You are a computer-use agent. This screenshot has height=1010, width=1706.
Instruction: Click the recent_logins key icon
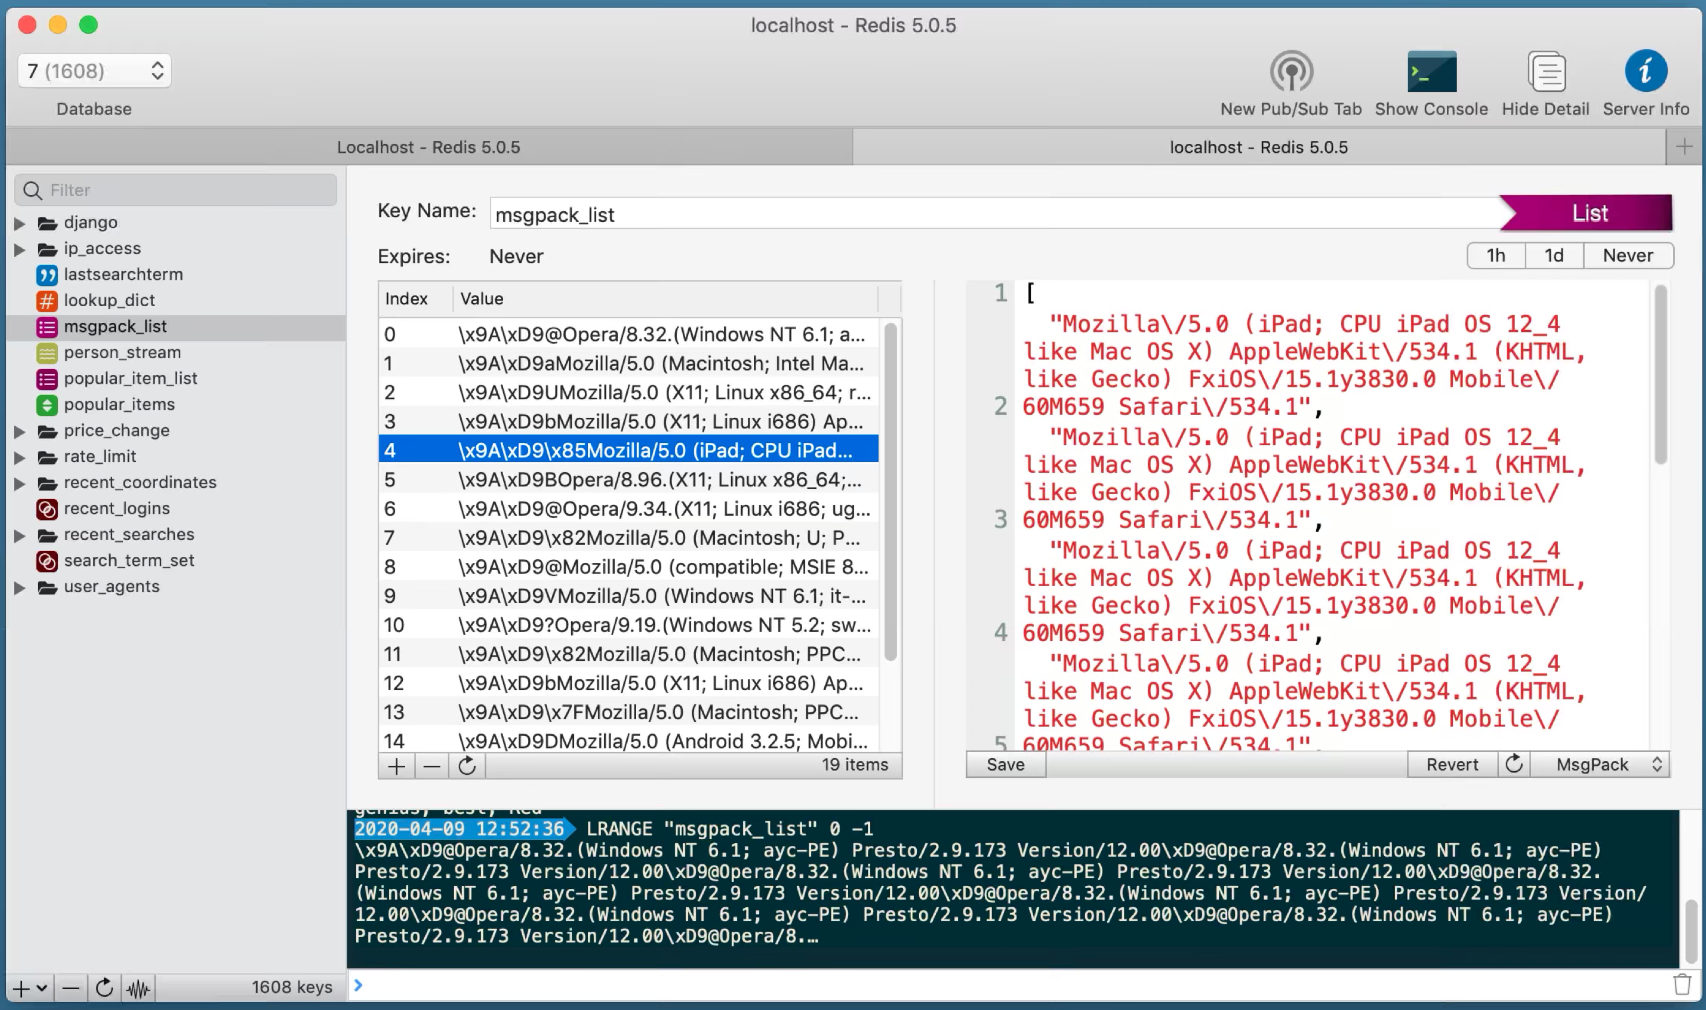pyautogui.click(x=47, y=508)
